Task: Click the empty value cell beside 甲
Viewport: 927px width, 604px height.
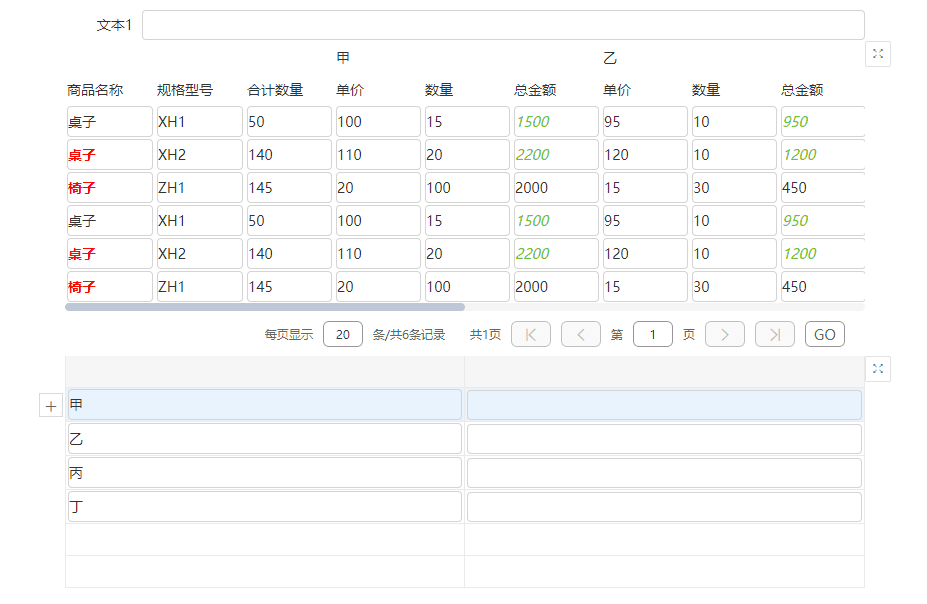Action: pos(665,405)
